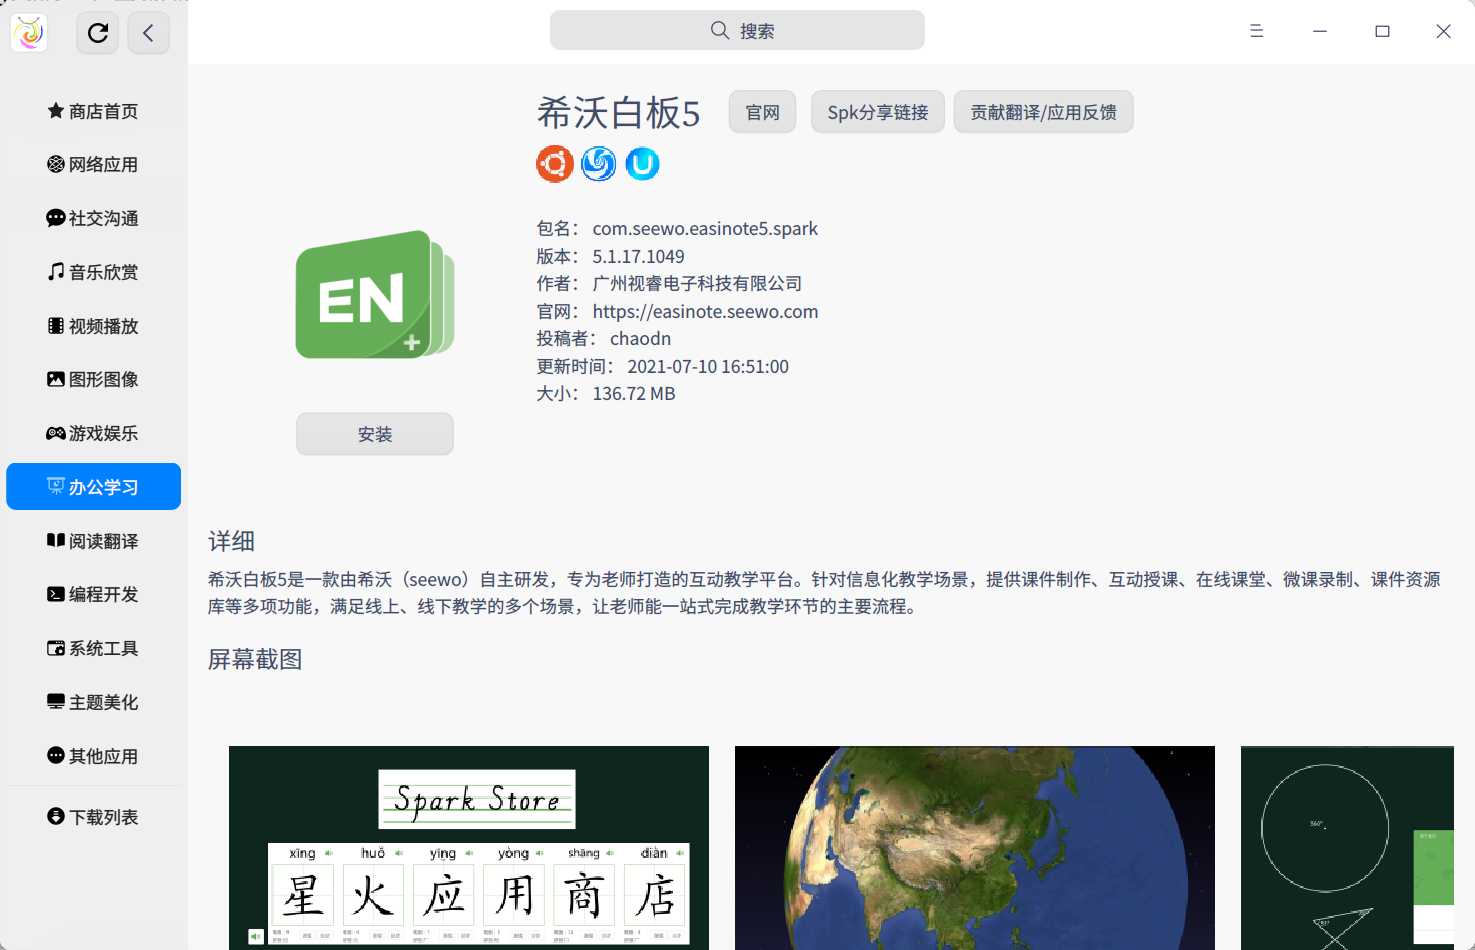The image size is (1475, 950).
Task: Show the 其他应用 category
Action: click(94, 756)
